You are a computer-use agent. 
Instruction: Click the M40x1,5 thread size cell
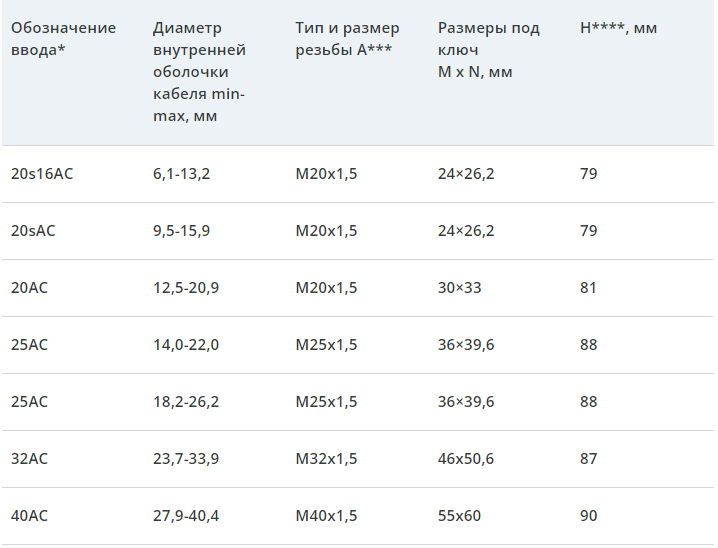tap(326, 516)
